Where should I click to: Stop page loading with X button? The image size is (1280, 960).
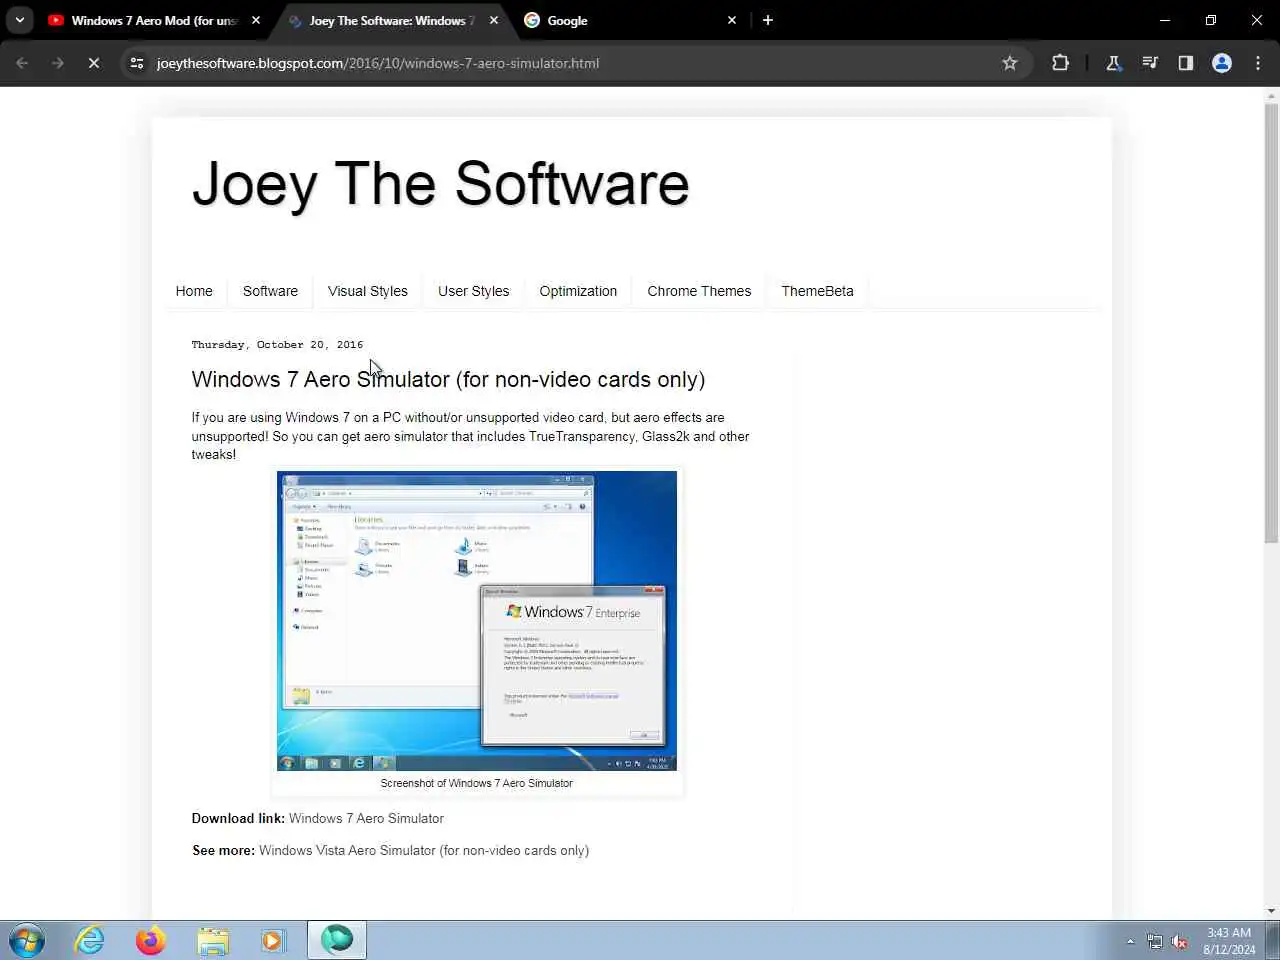click(x=93, y=63)
